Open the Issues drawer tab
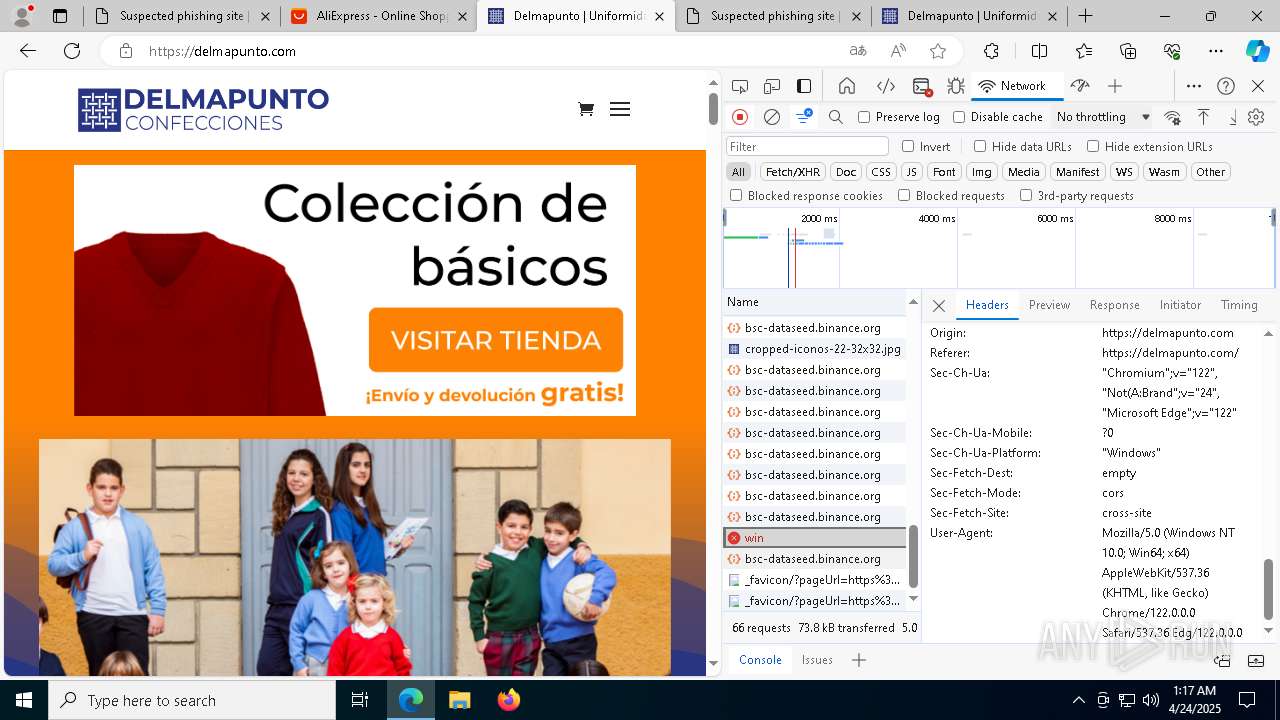 click(817, 660)
